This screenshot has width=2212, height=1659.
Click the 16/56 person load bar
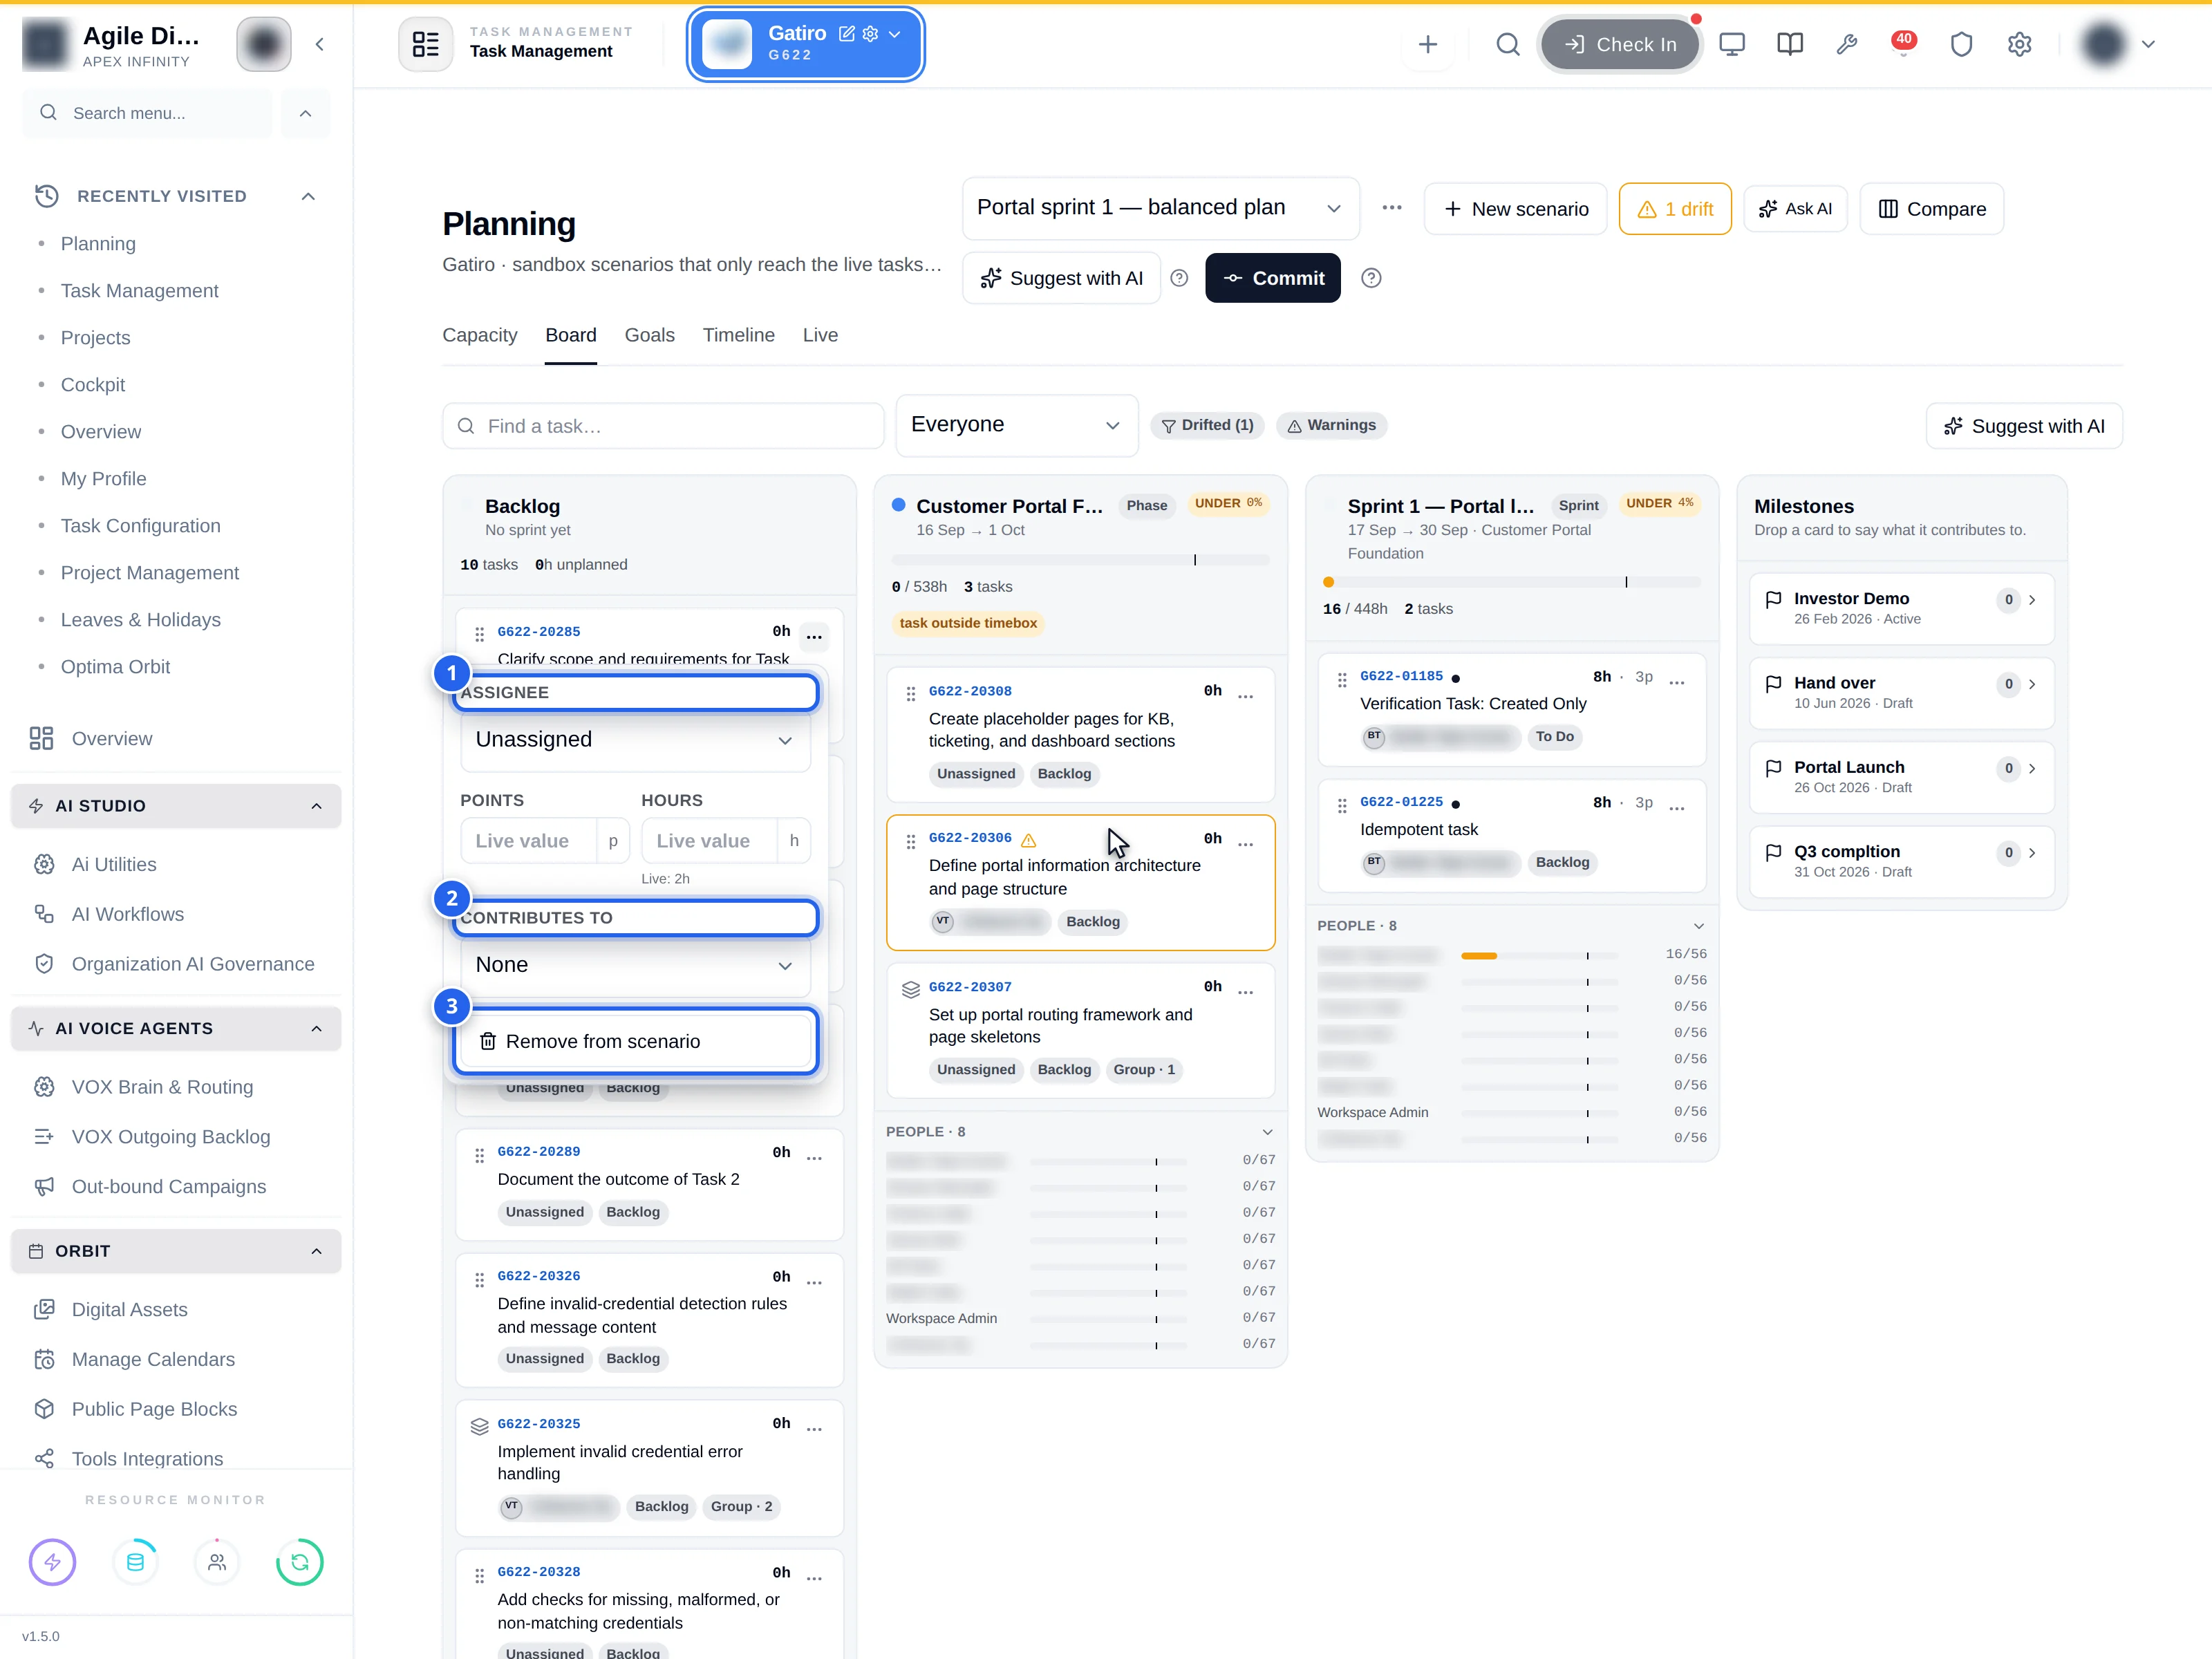(1540, 956)
